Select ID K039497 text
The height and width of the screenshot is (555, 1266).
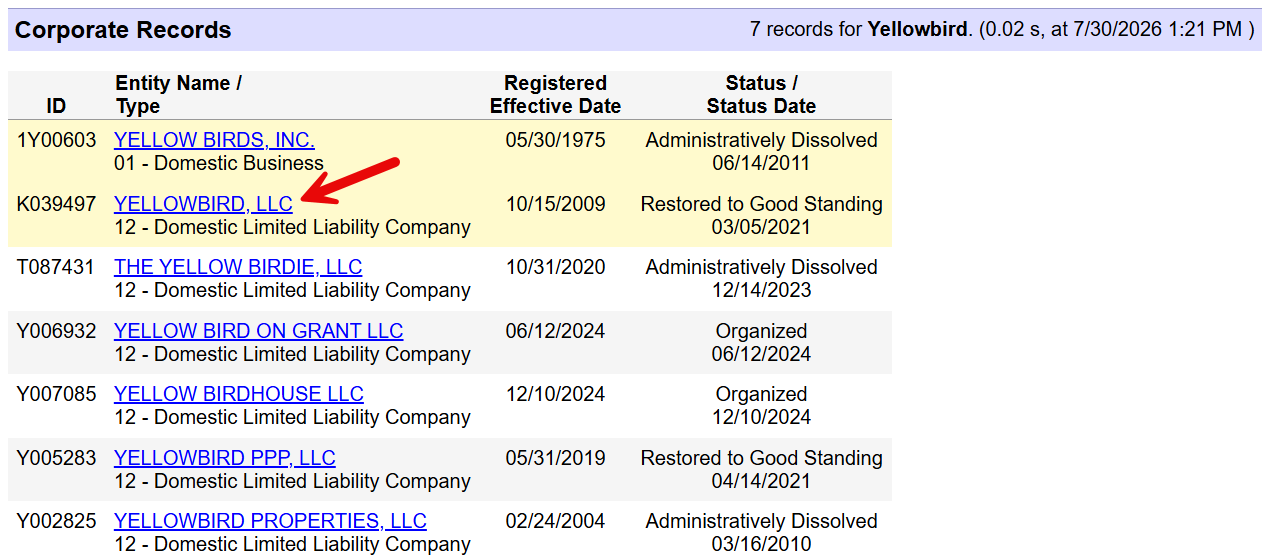coord(56,204)
